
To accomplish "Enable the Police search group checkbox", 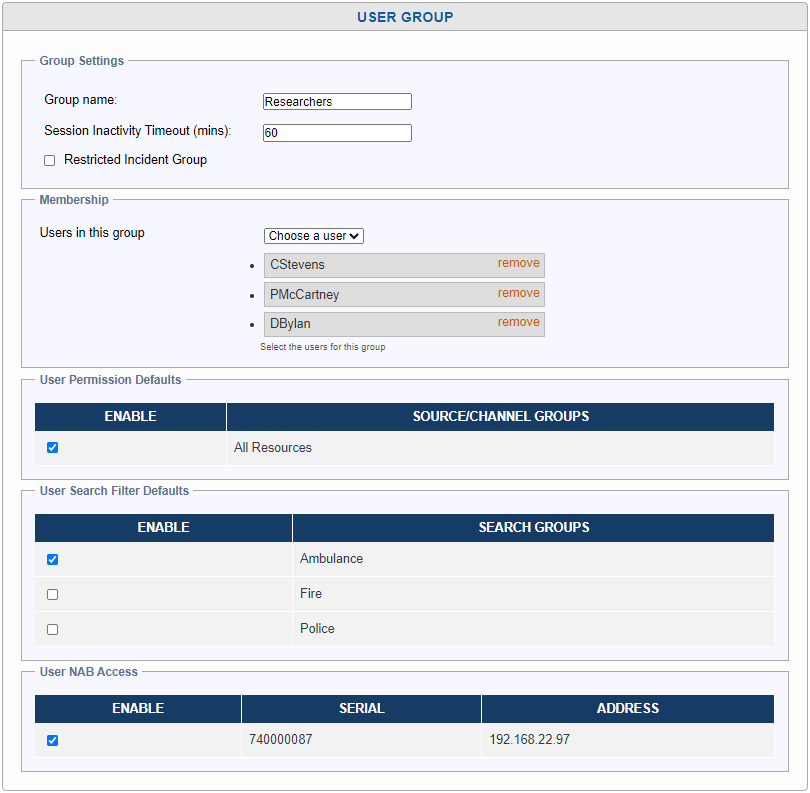I will coord(53,629).
